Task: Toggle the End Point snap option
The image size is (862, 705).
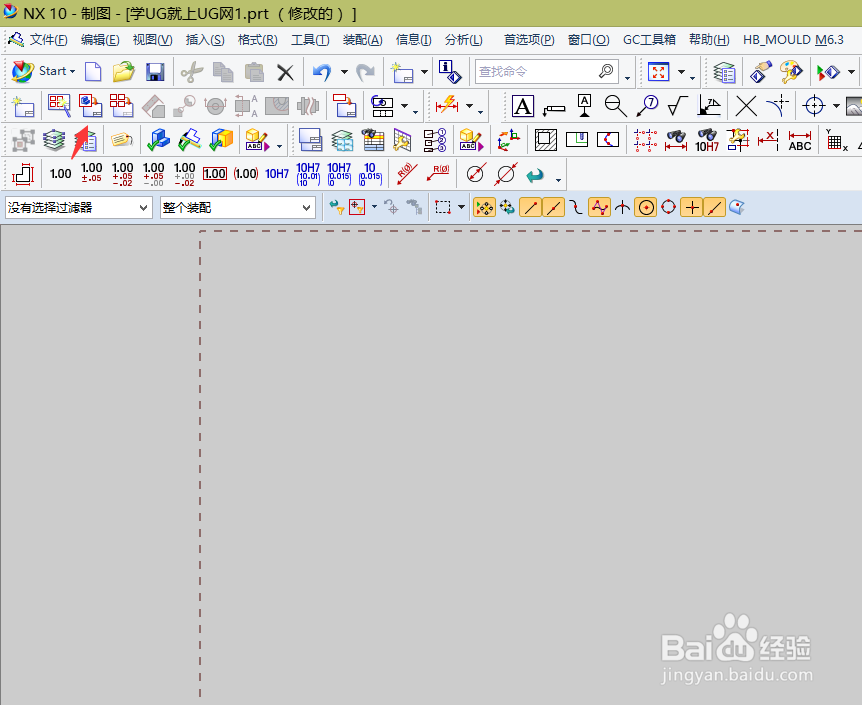Action: click(x=531, y=208)
